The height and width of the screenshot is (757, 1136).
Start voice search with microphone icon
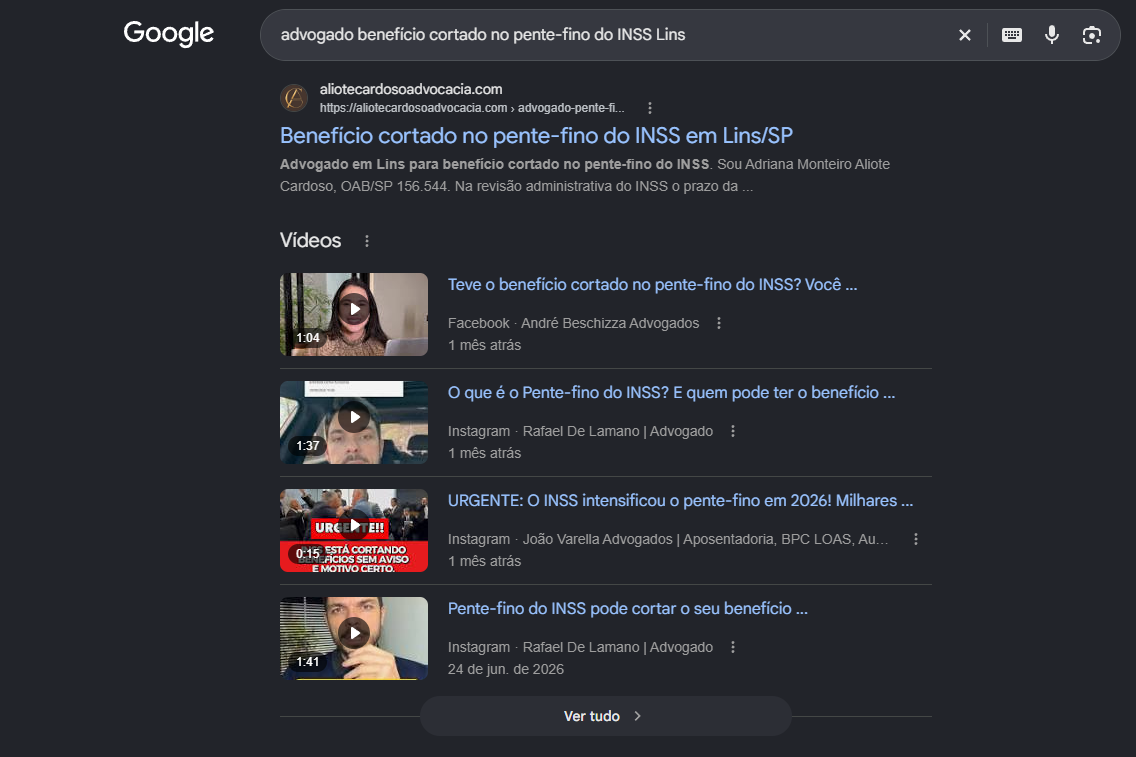tap(1051, 35)
